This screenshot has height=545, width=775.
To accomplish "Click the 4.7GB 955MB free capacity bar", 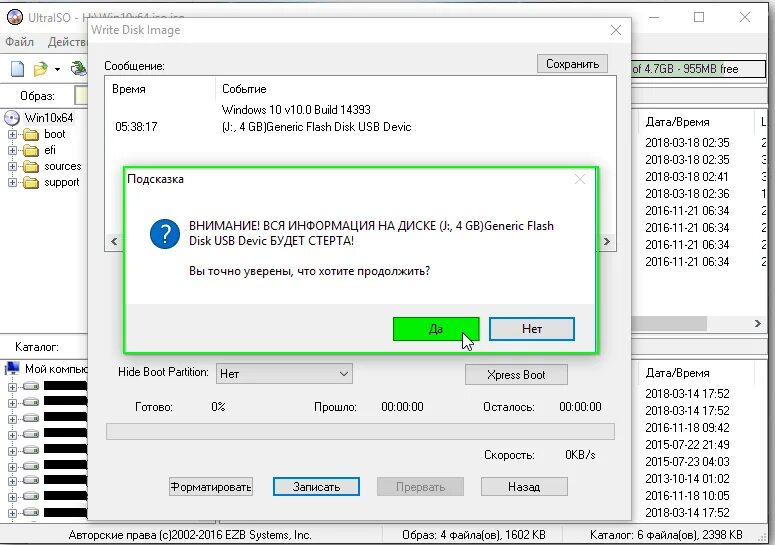I will click(698, 69).
